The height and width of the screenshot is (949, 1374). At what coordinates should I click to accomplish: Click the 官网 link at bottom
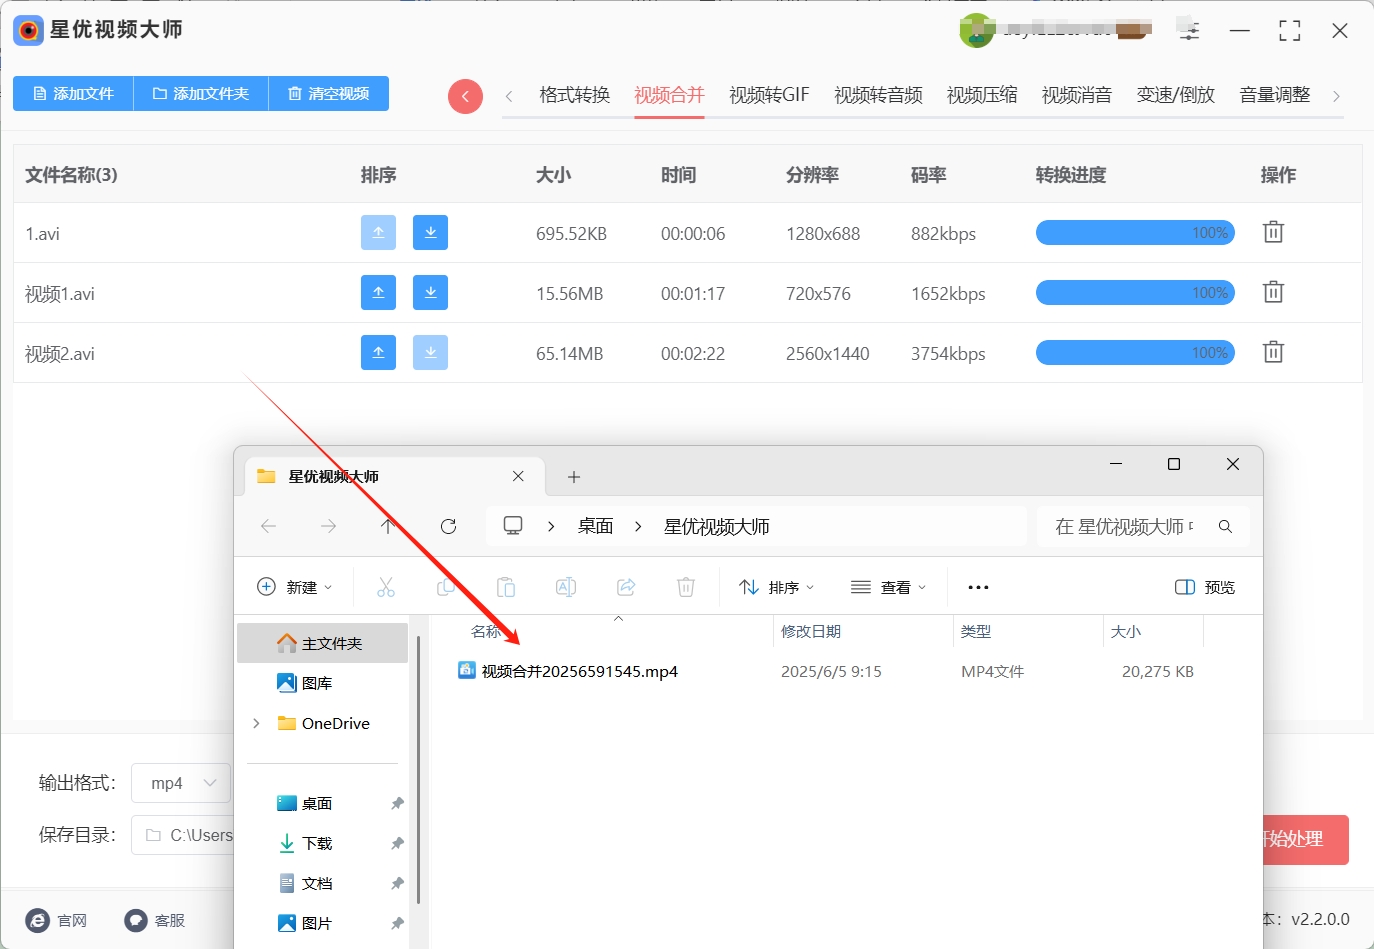pyautogui.click(x=57, y=920)
